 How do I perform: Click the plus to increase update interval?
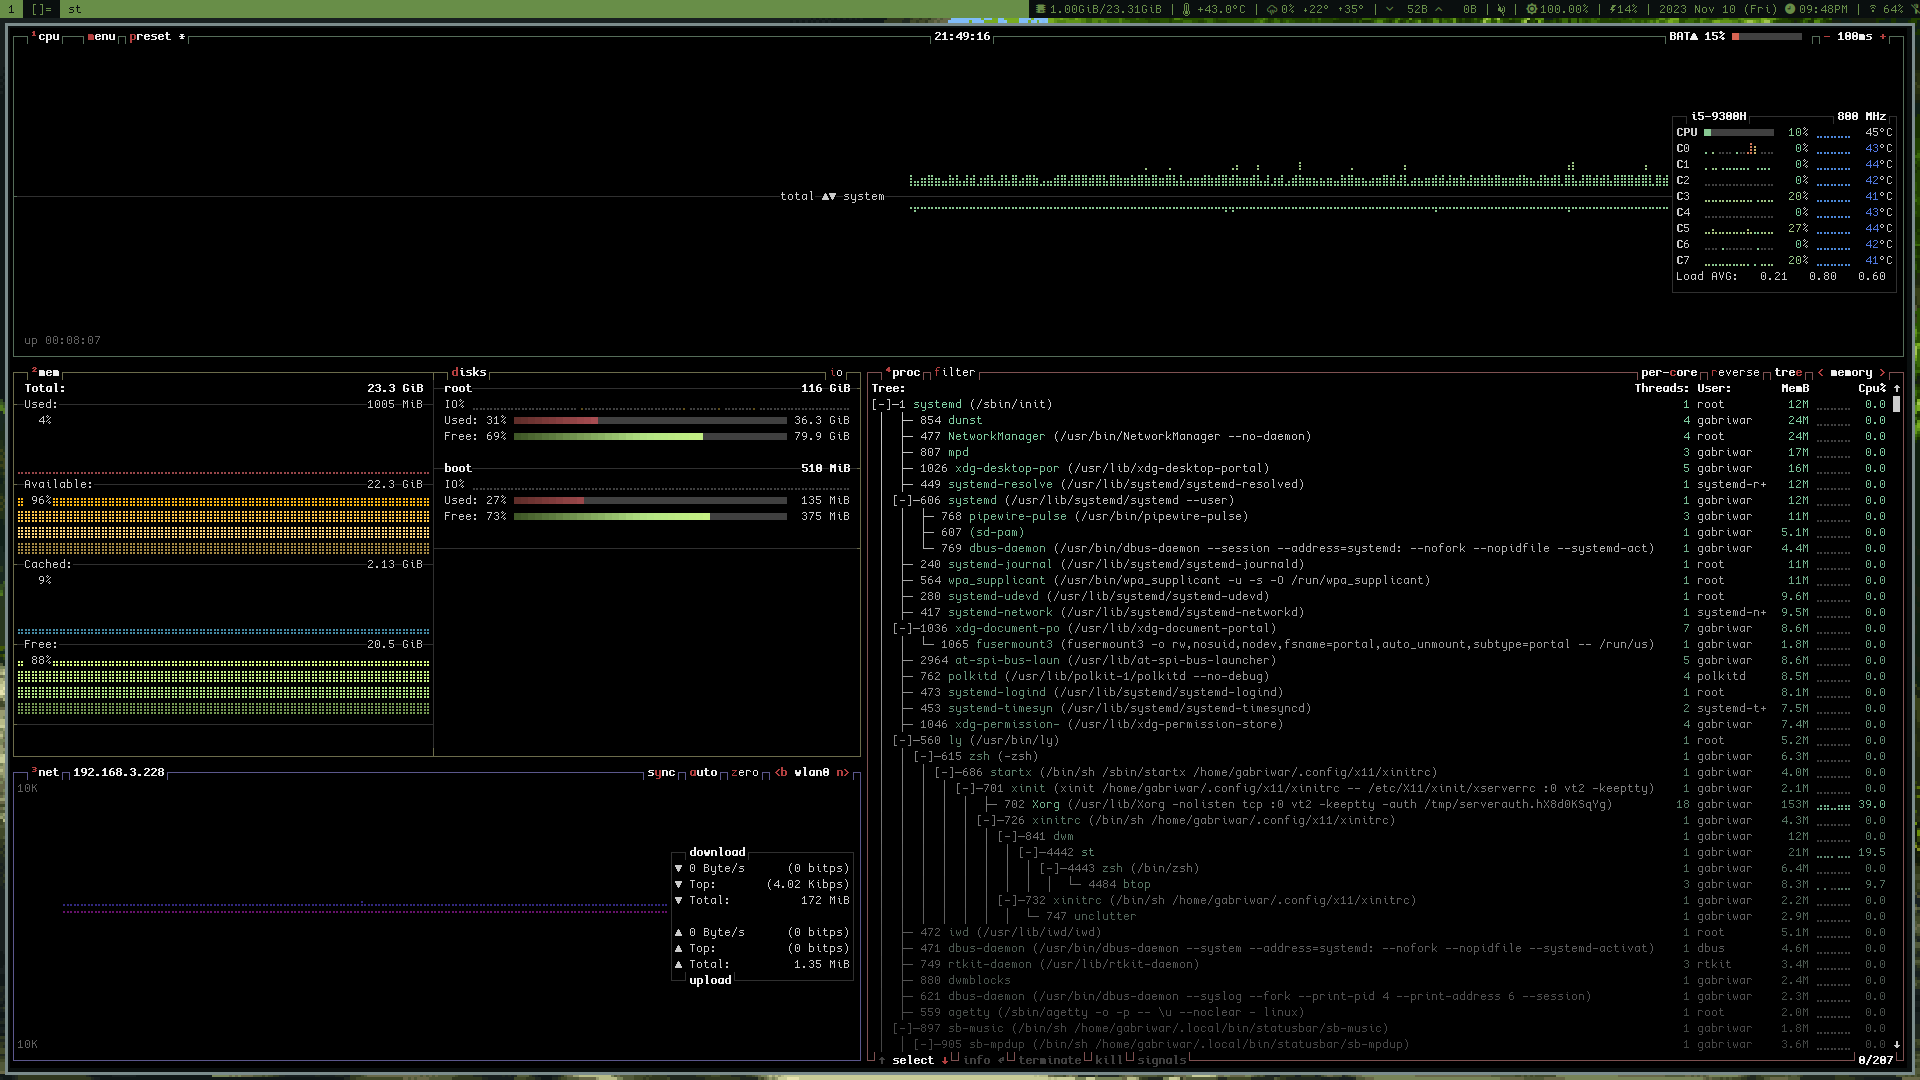click(1883, 37)
